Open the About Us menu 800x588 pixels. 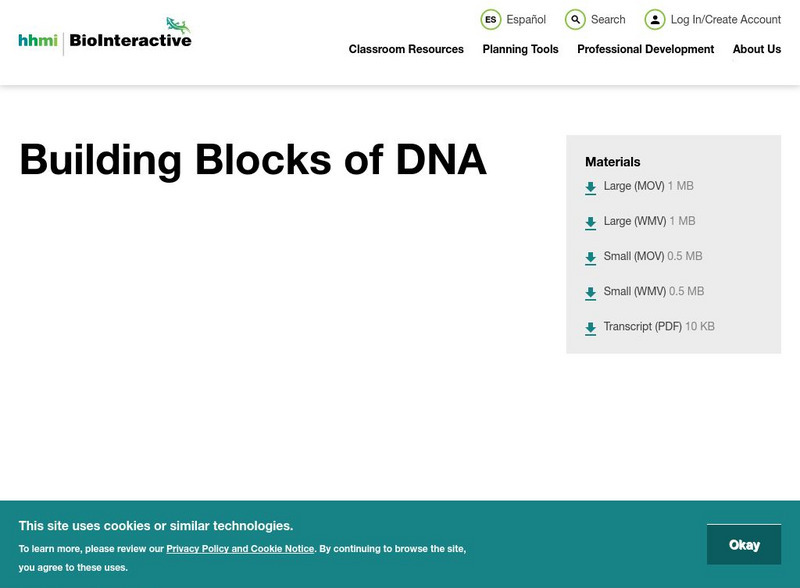click(757, 49)
